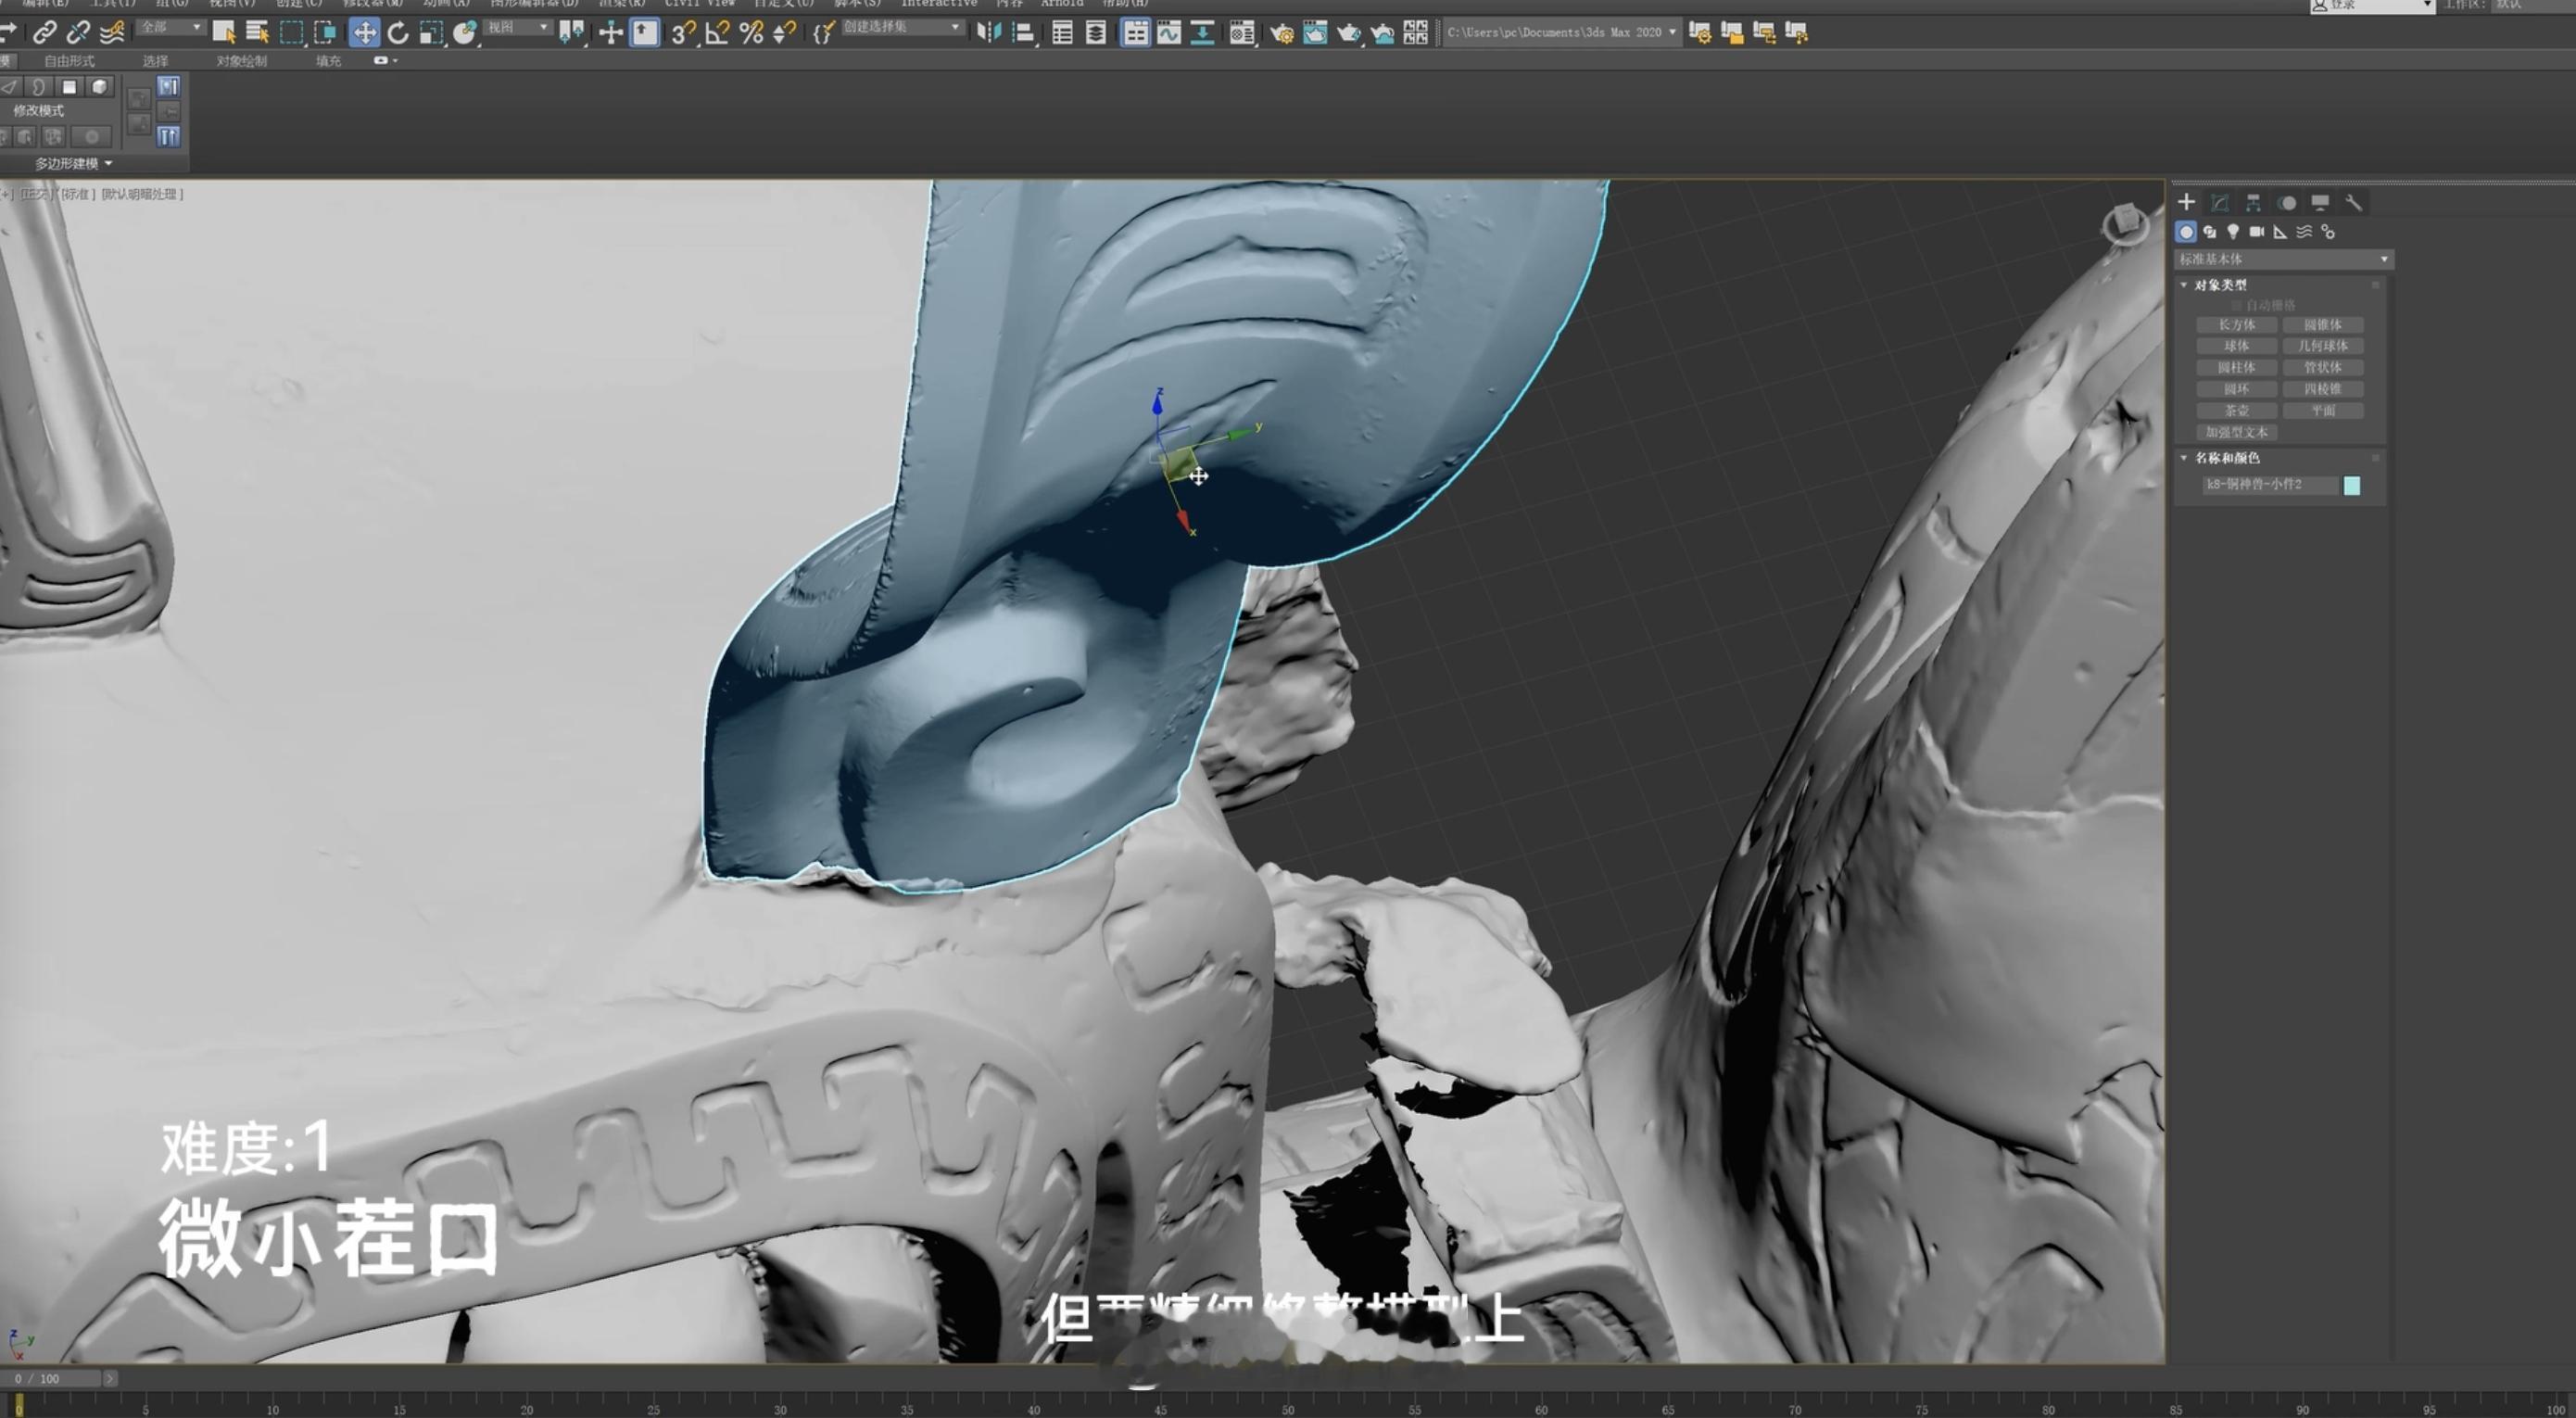Switch to the Create panel plus tab
This screenshot has height=1418, width=2576.
tap(2186, 203)
